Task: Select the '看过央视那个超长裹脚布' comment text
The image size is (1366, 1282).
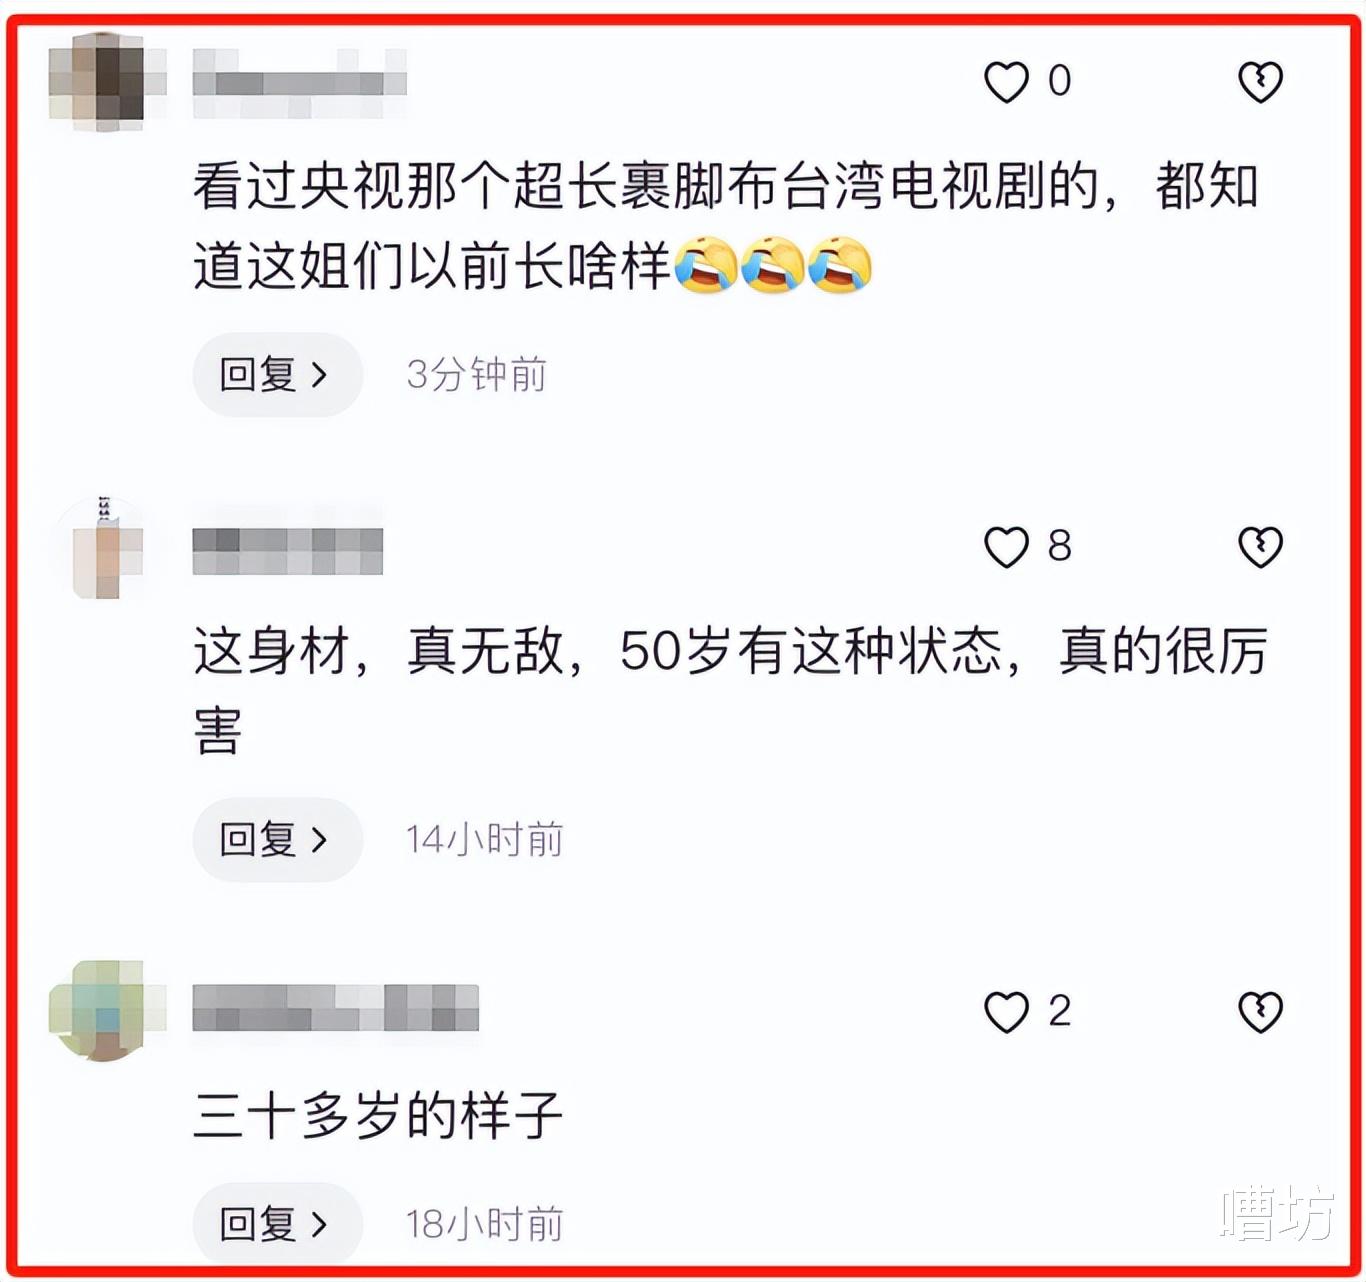Action: click(726, 226)
